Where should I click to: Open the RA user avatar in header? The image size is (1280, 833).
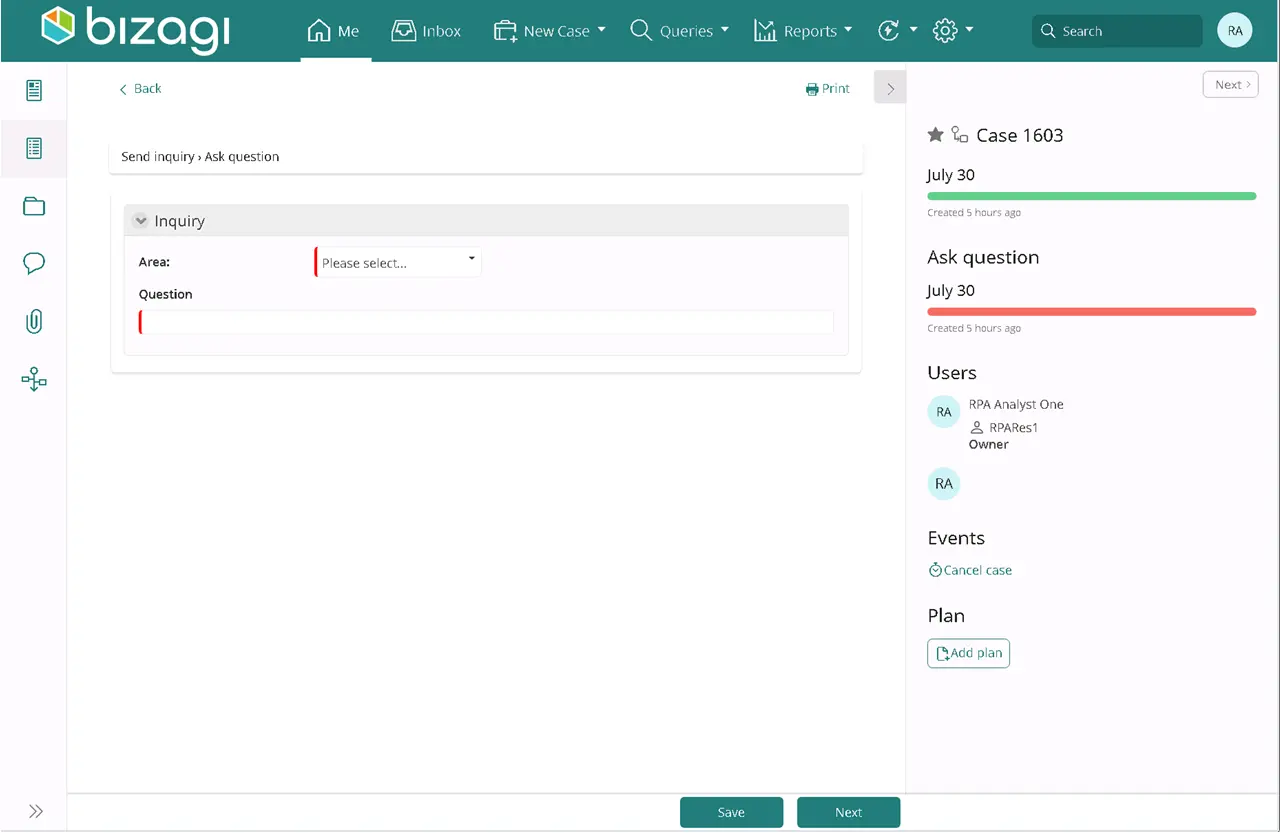[x=1235, y=31]
